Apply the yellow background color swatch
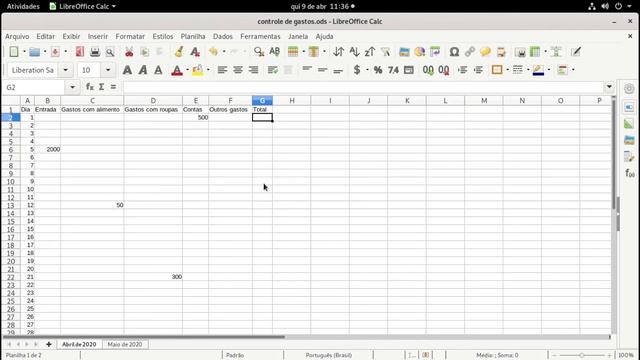The image size is (640, 360). pos(198,70)
